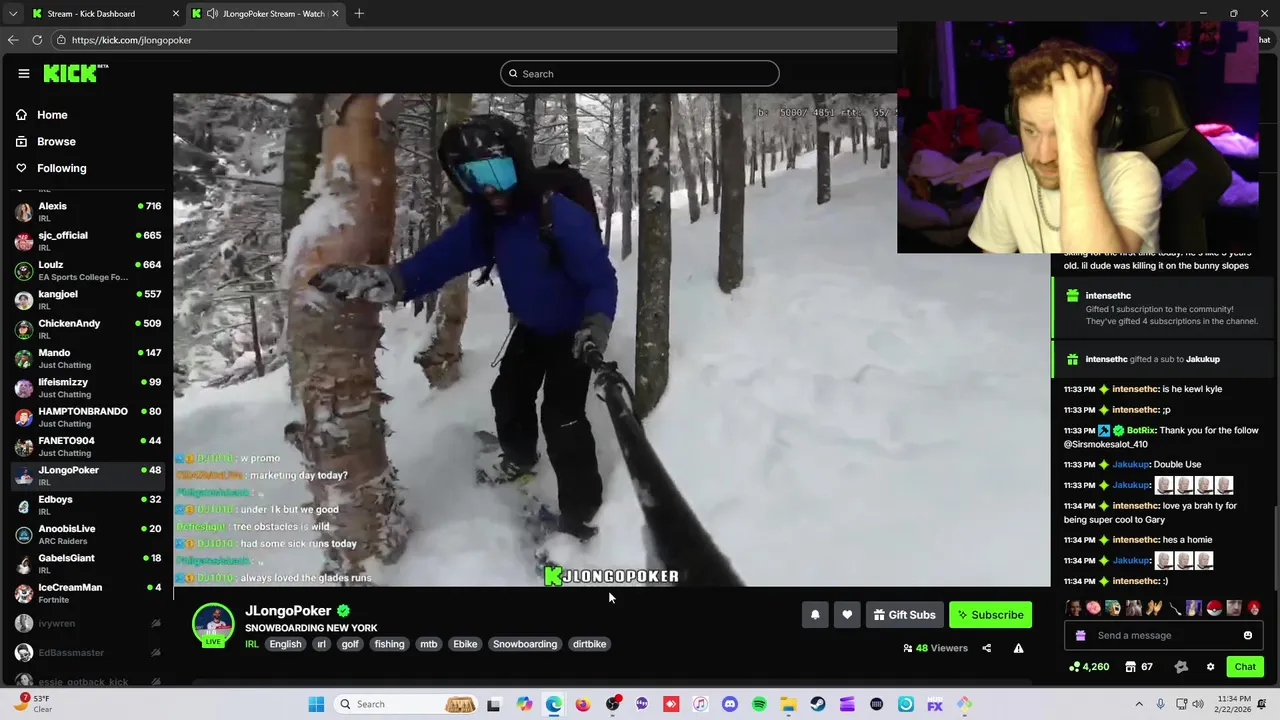1280x720 pixels.
Task: Click the KICK logo
Action: (74, 73)
